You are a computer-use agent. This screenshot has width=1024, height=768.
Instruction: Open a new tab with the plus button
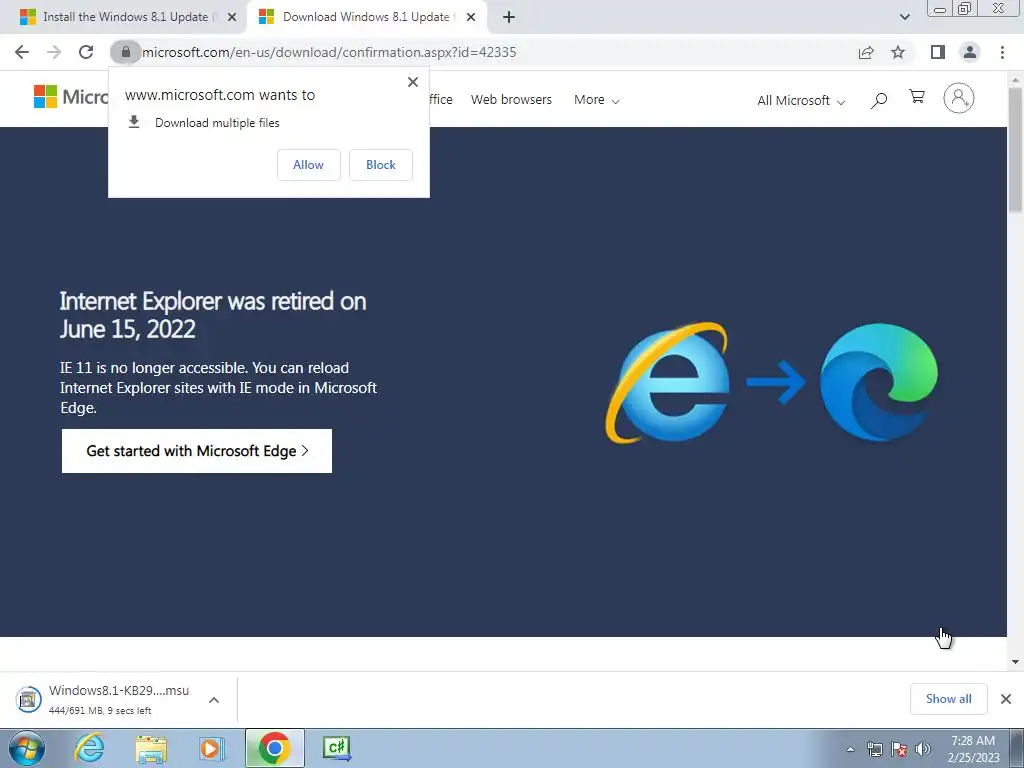[509, 17]
